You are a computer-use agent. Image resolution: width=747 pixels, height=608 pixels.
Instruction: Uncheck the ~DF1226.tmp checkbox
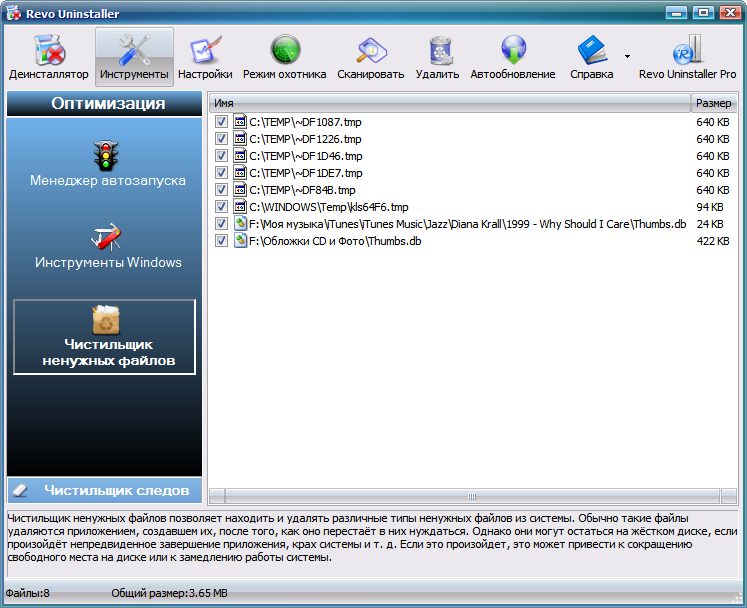221,139
